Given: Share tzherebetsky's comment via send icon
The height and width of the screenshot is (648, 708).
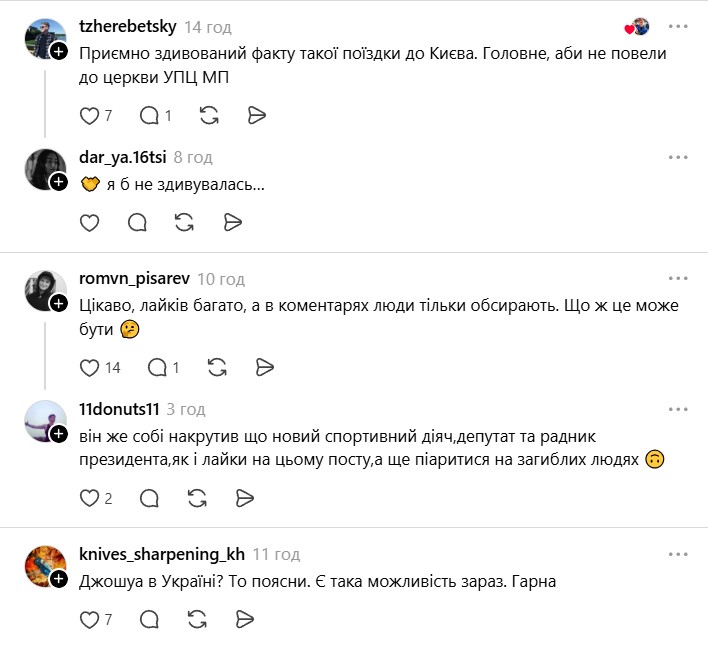Looking at the screenshot, I should (x=257, y=115).
